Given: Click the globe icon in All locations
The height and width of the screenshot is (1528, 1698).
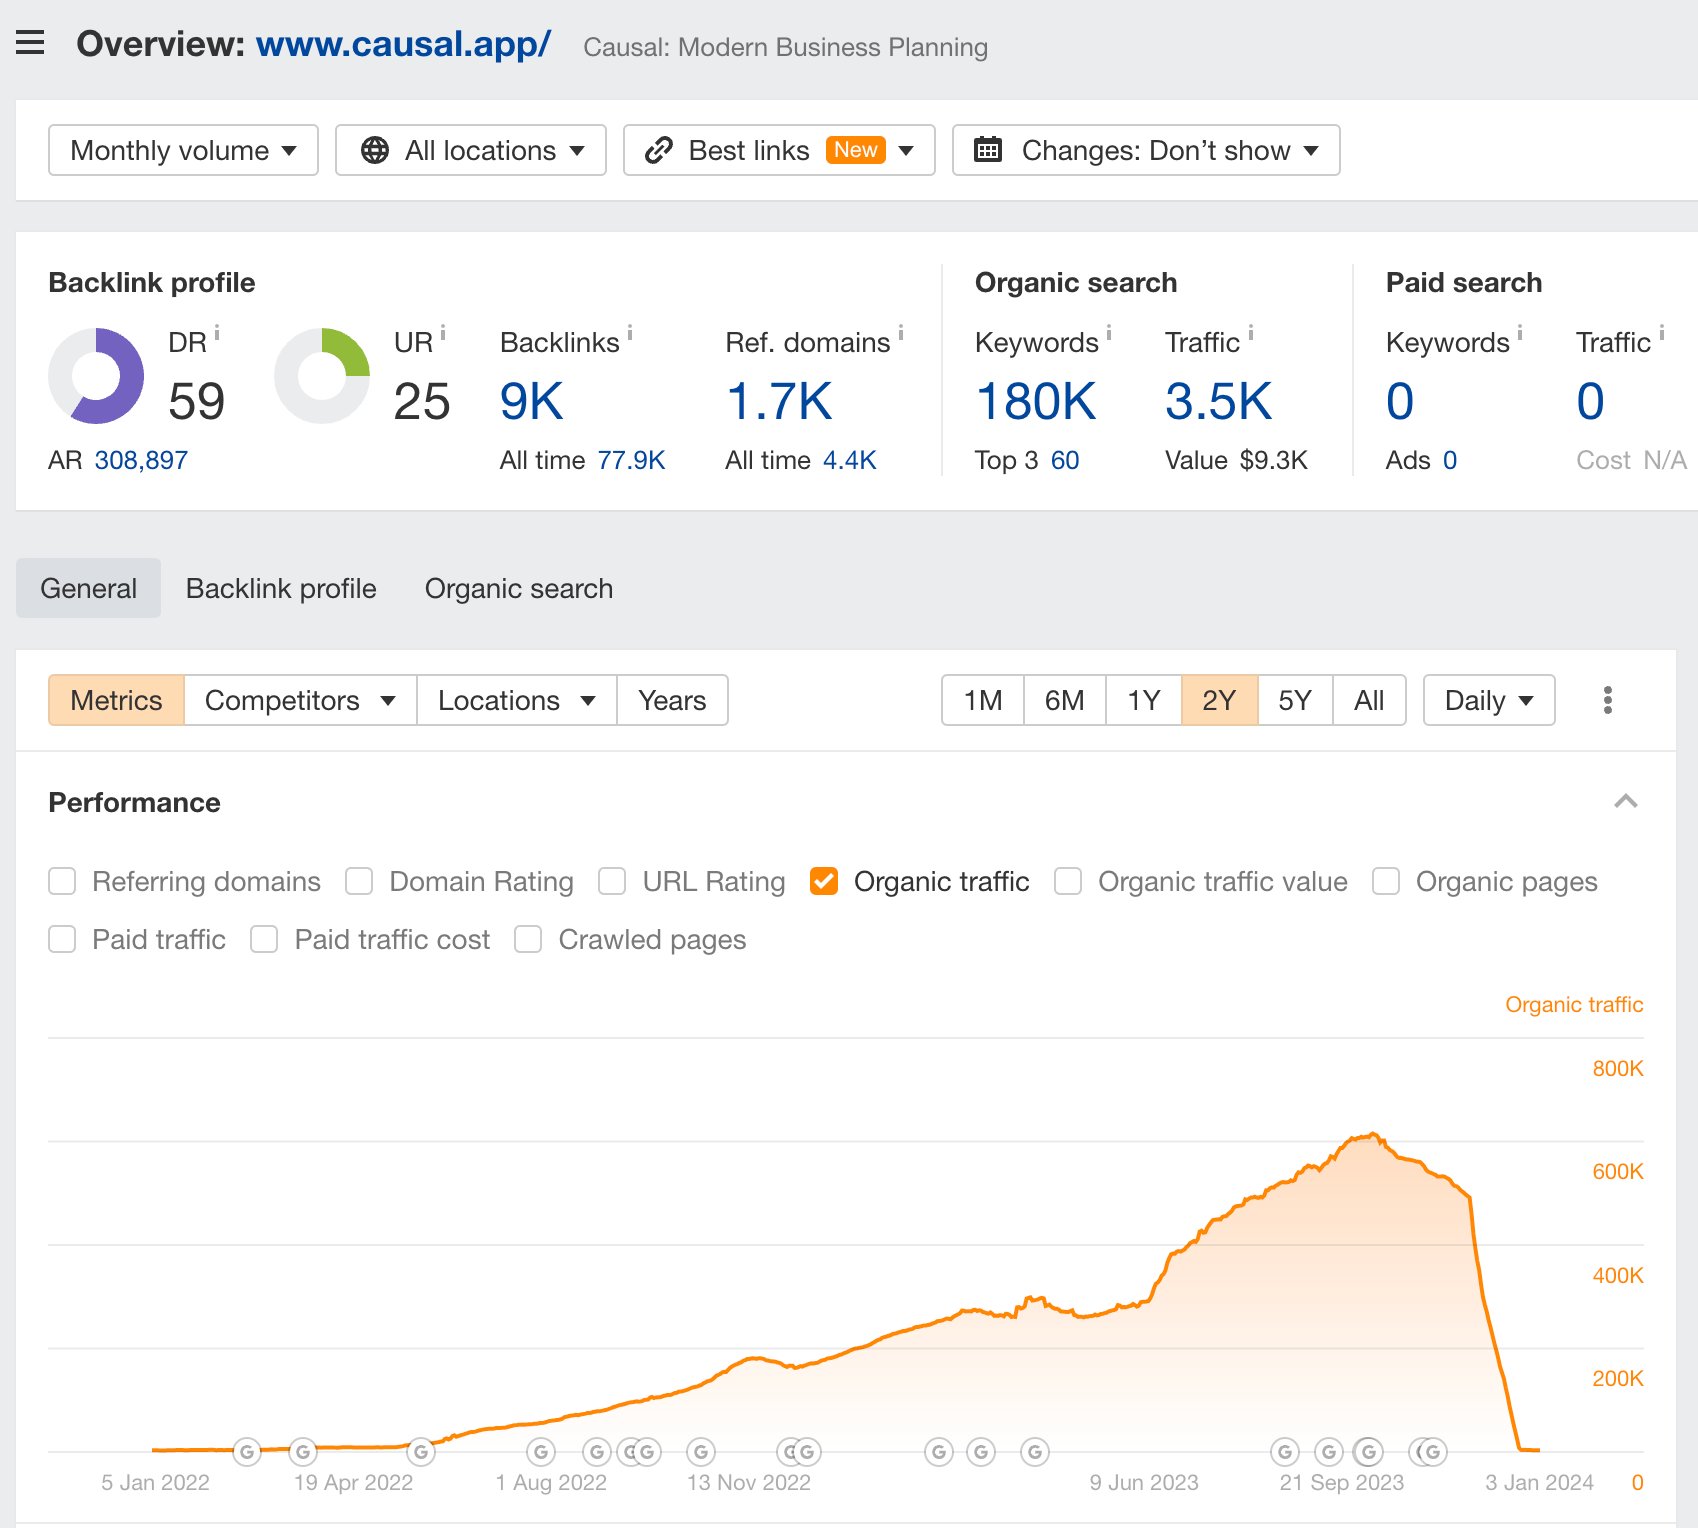Looking at the screenshot, I should [375, 150].
